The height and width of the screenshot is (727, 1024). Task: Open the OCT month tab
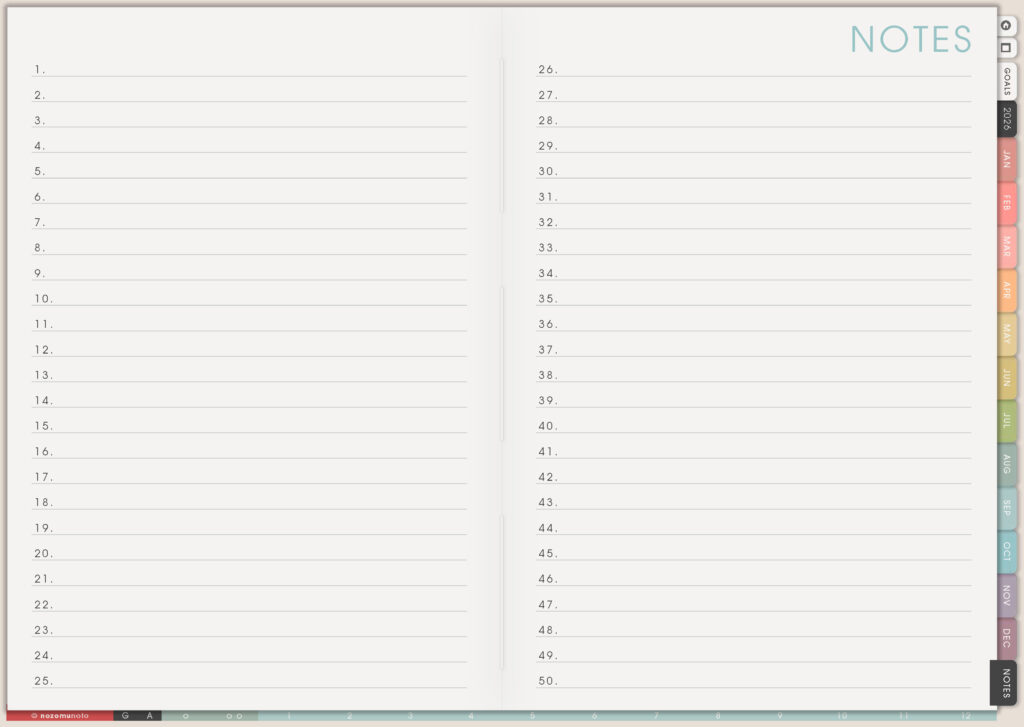1006,551
